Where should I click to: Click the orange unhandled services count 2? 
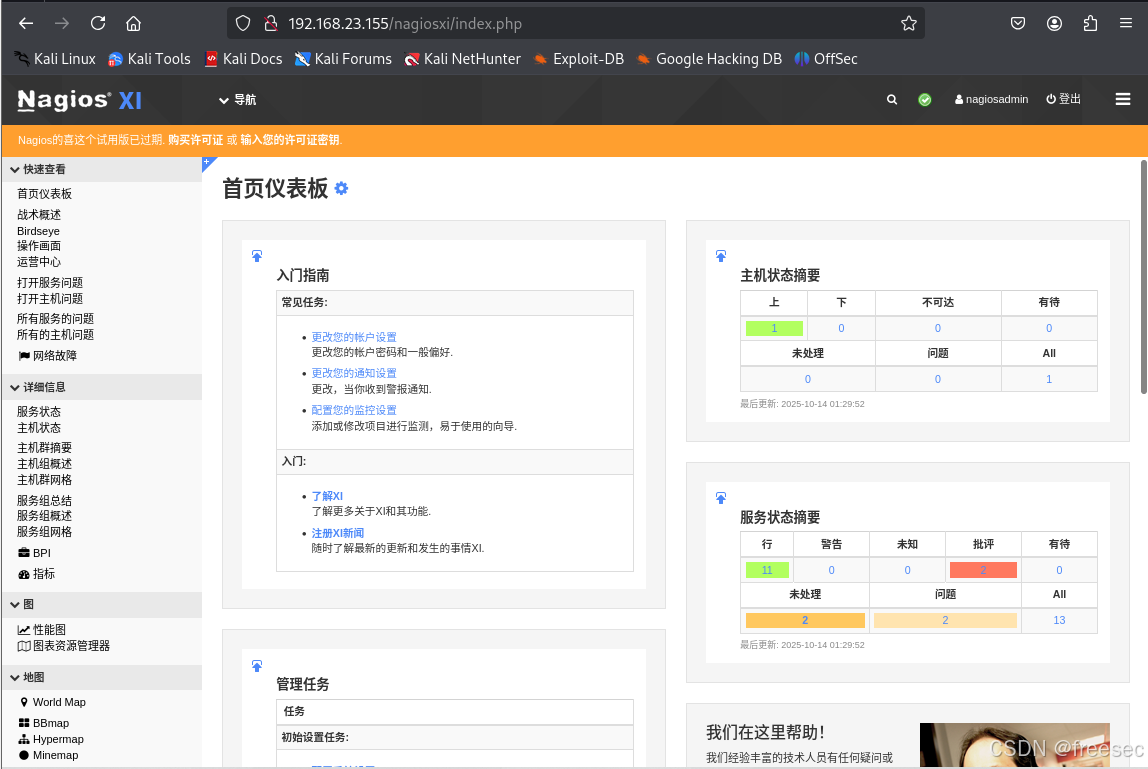(x=805, y=620)
